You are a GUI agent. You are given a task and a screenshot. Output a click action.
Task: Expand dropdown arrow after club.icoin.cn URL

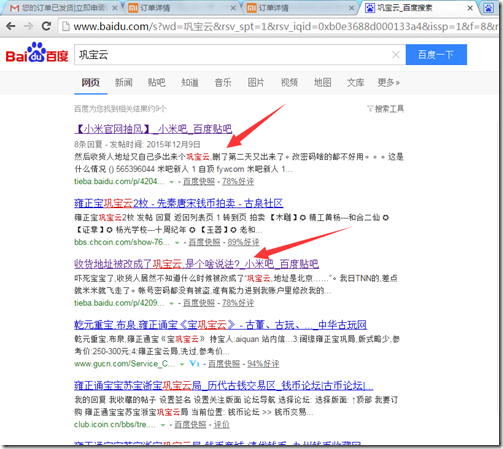pos(163,425)
